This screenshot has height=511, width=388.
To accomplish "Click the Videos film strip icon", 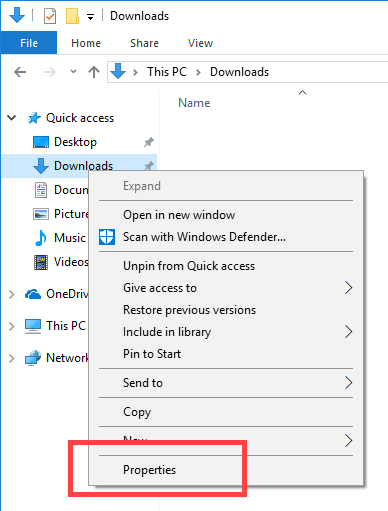I will 41,262.
